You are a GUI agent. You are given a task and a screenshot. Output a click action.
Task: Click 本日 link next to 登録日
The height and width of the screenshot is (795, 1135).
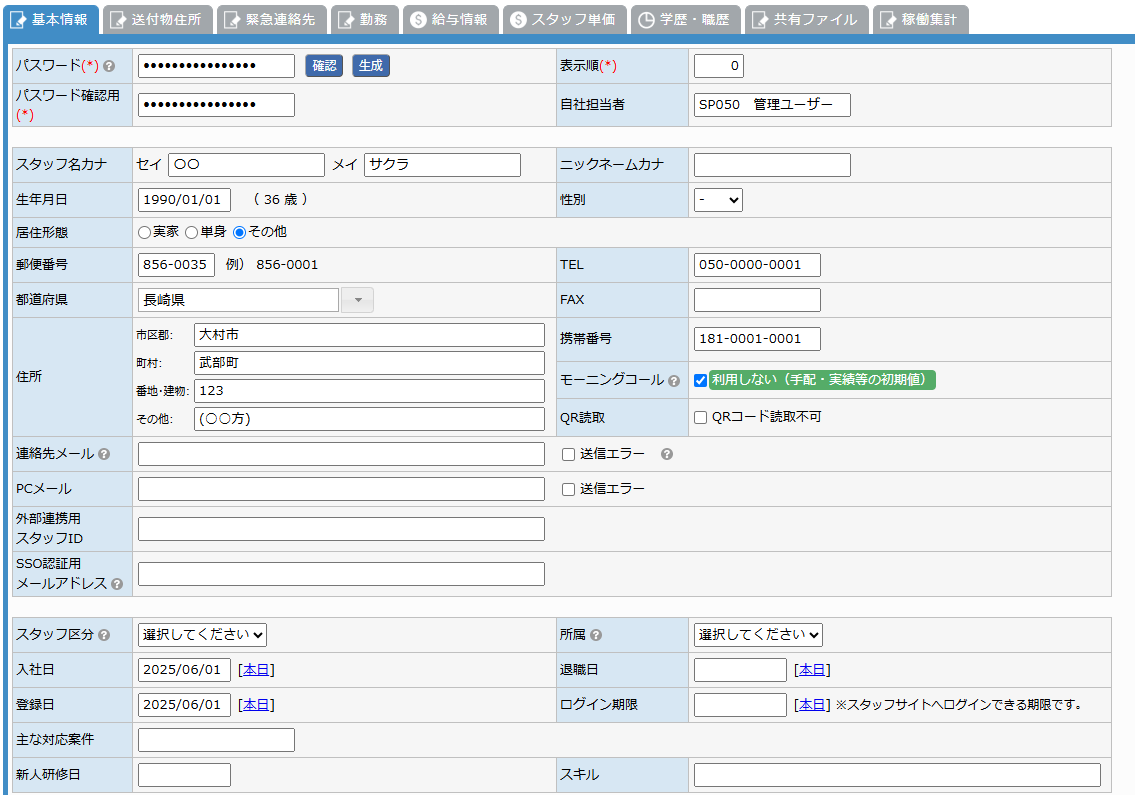(x=256, y=704)
